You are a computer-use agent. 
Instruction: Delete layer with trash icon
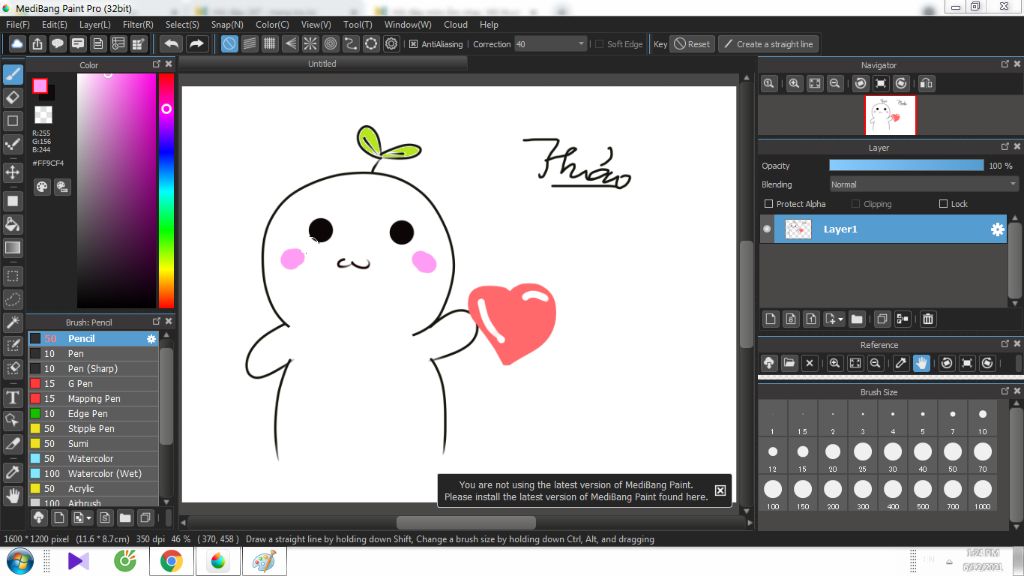928,319
